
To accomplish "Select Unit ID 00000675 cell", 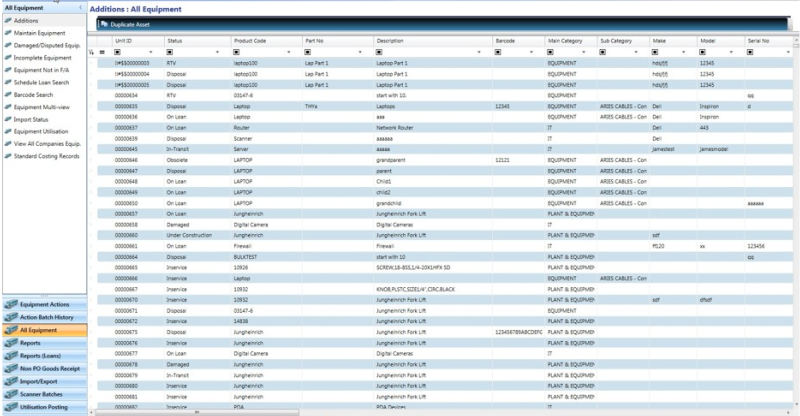I will coord(138,332).
